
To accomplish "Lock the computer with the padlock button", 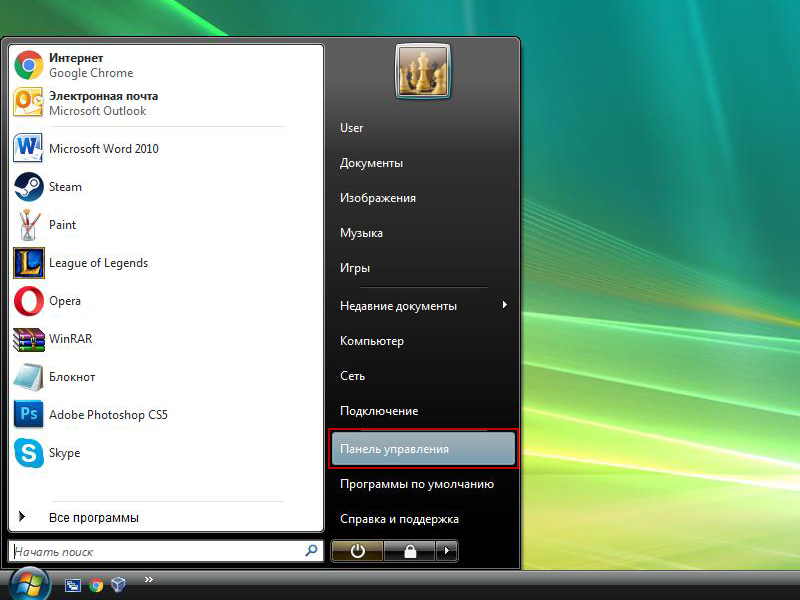I will (x=410, y=551).
